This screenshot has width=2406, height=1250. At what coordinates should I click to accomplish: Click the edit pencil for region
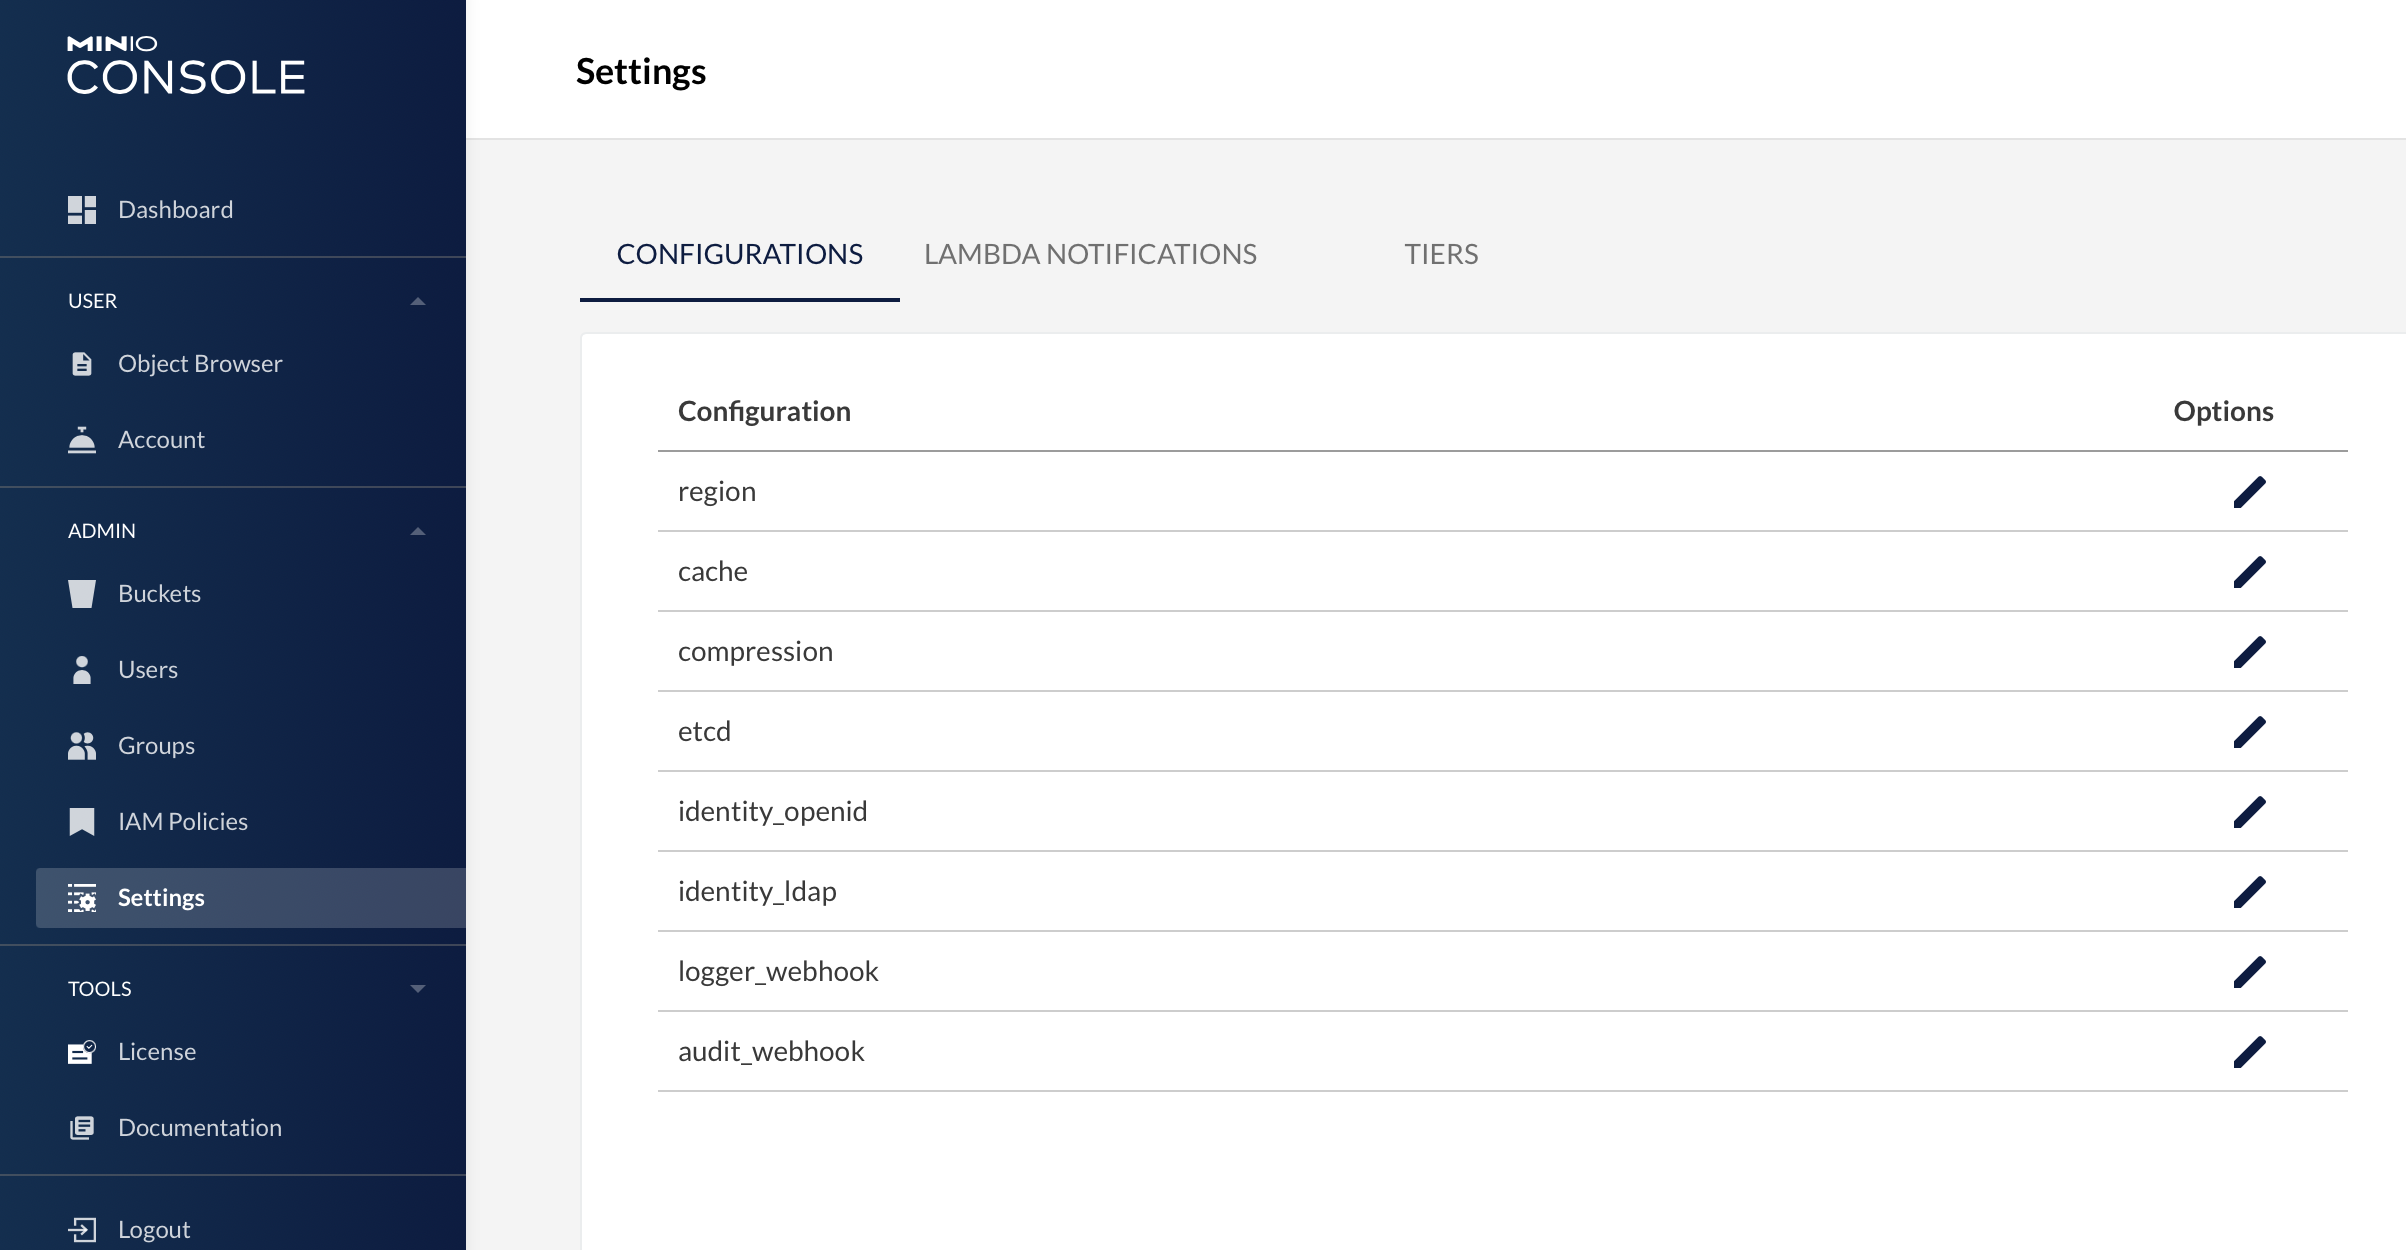(2249, 492)
